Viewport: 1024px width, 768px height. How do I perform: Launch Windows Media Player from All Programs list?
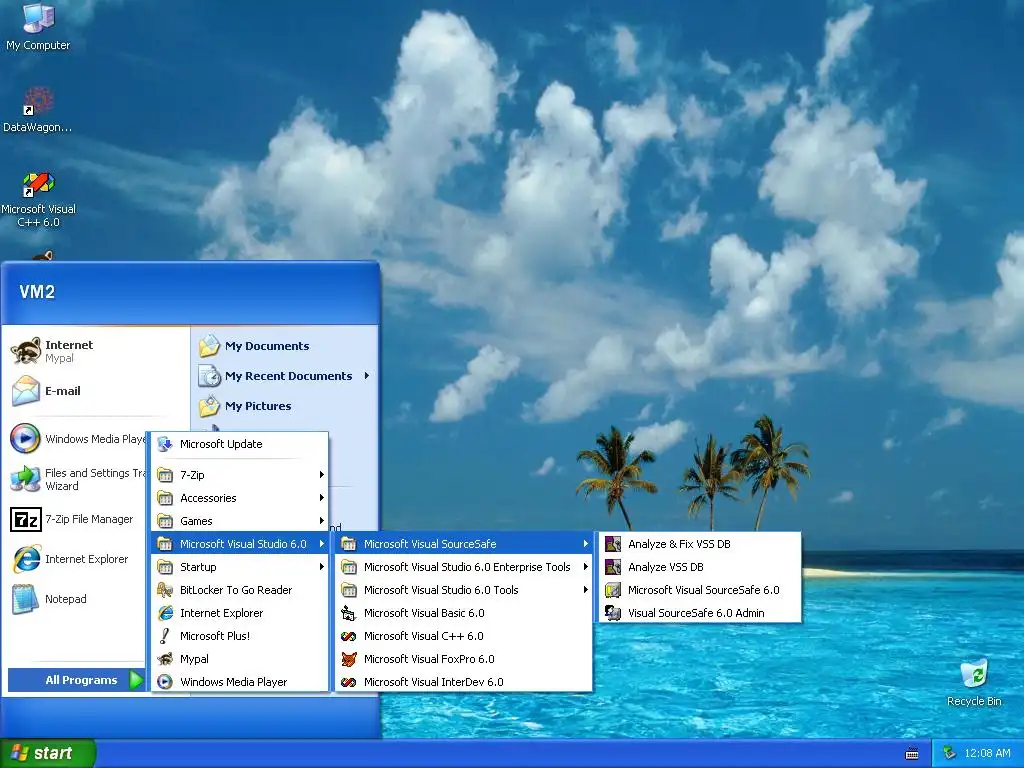240,682
